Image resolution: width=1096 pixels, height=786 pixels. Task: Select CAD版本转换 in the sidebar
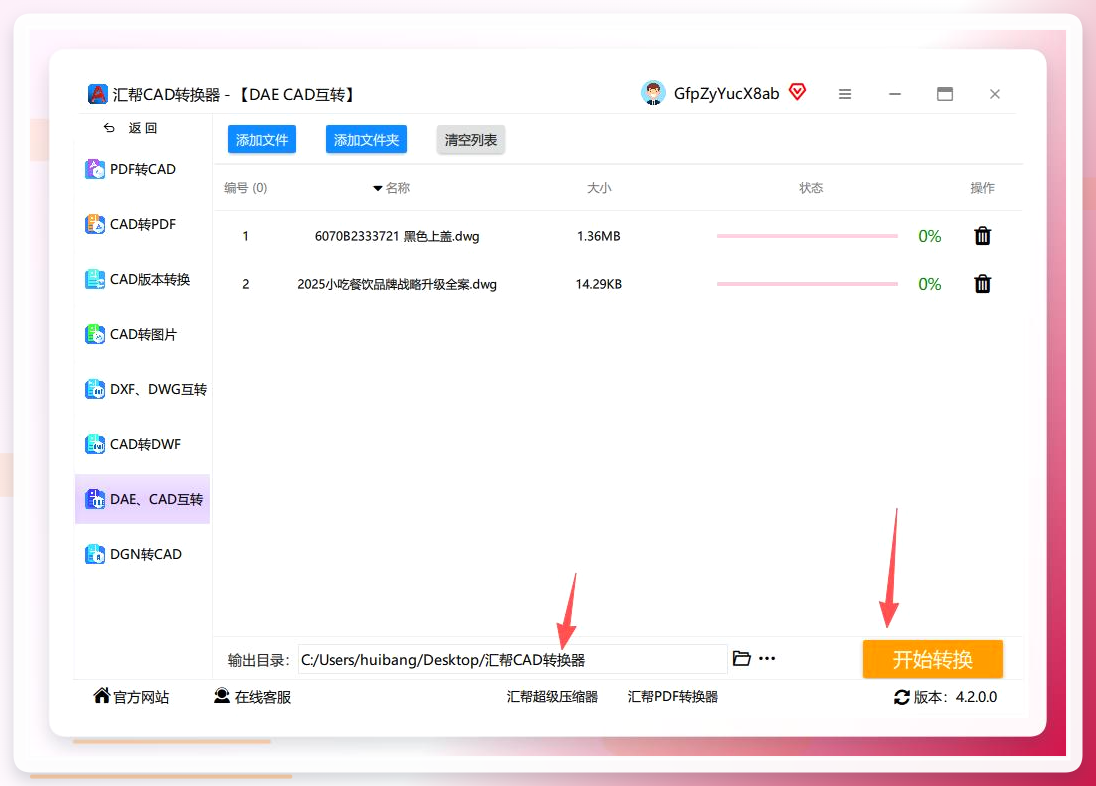coord(143,280)
